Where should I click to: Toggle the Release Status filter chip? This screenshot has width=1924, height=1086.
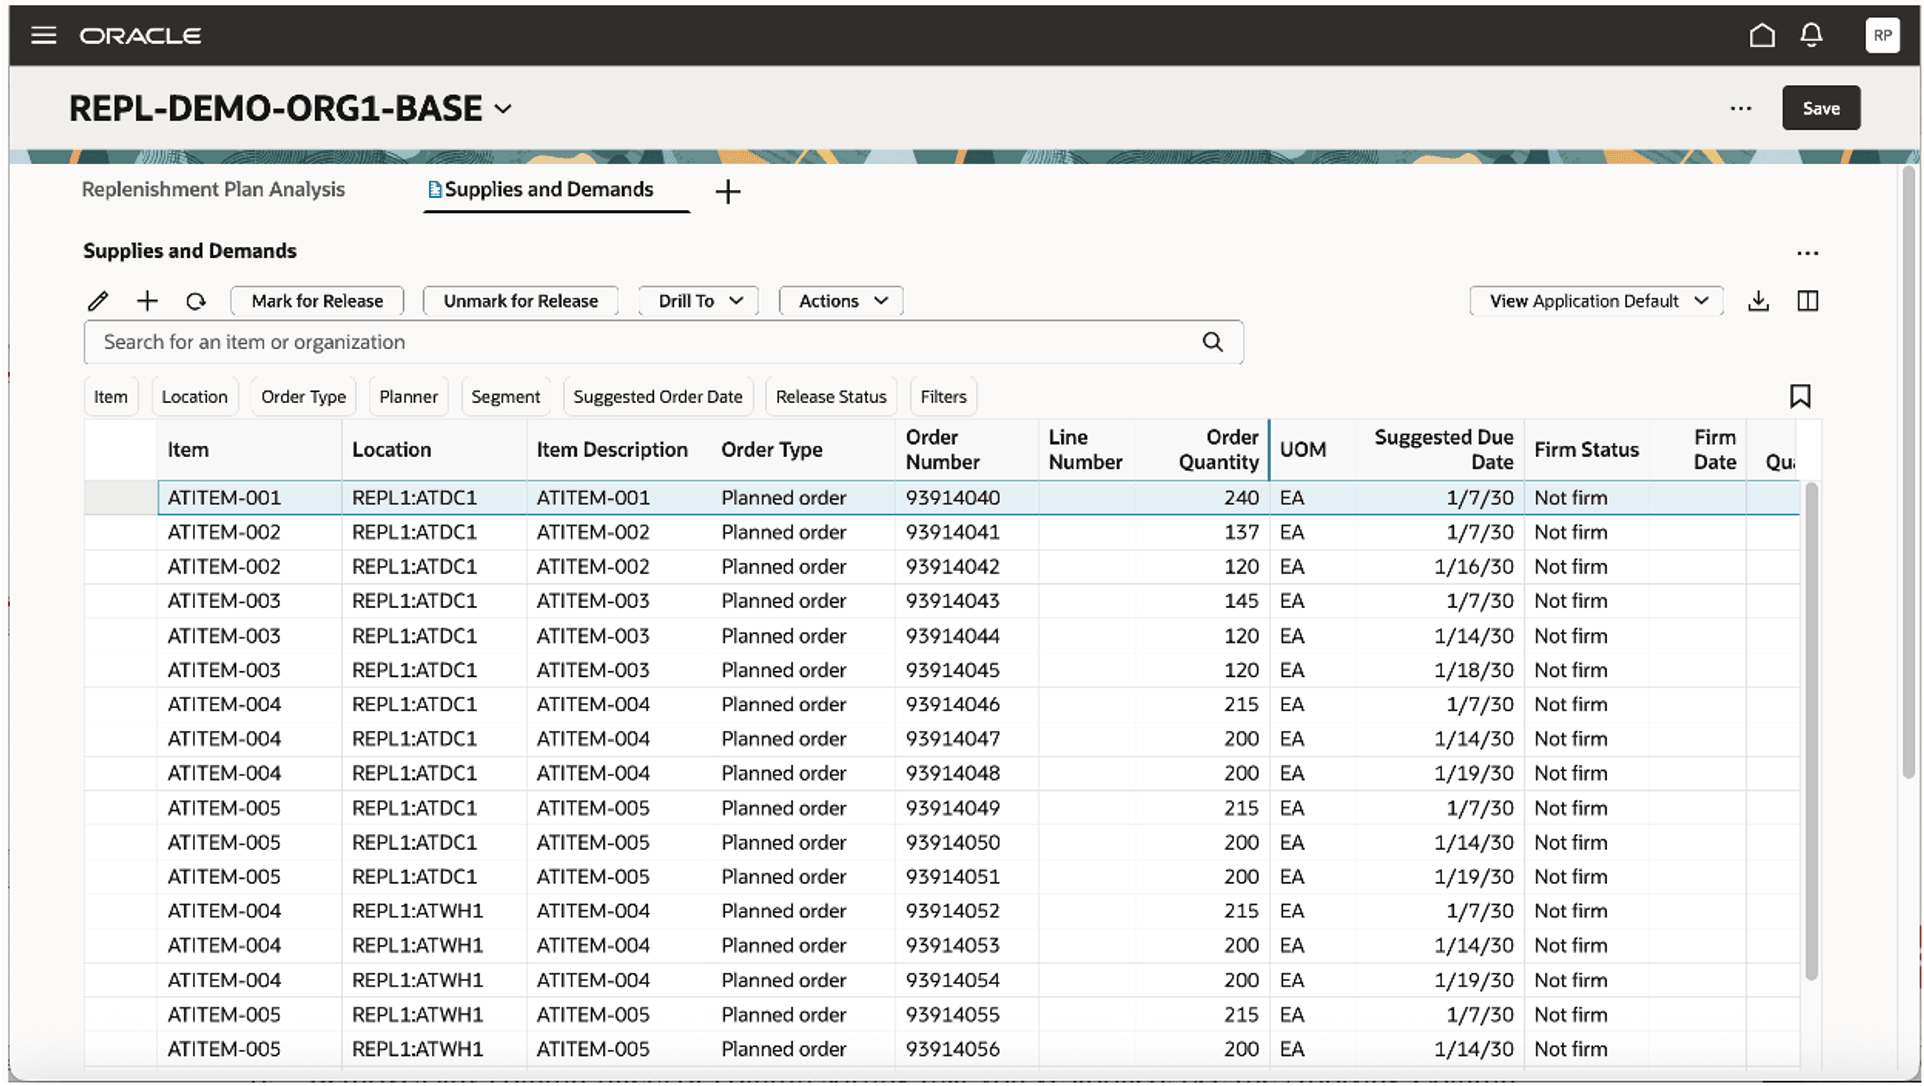tap(830, 397)
